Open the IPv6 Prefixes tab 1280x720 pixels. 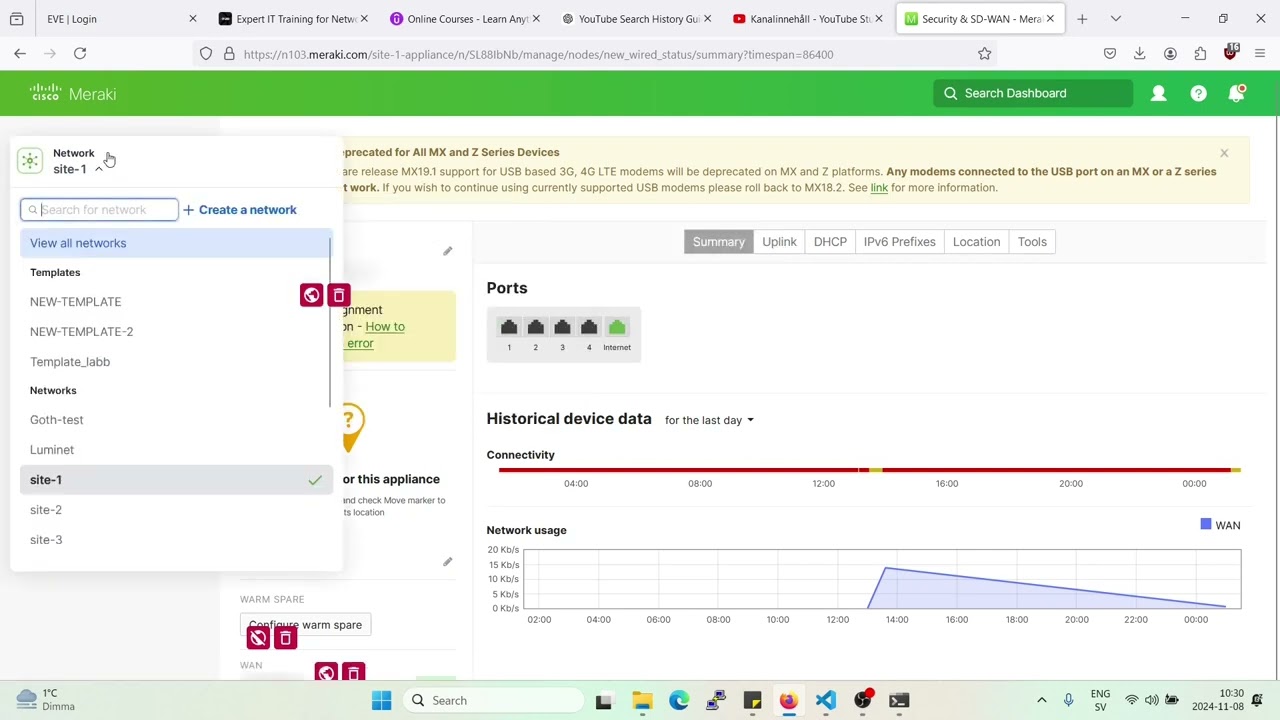pyautogui.click(x=899, y=242)
